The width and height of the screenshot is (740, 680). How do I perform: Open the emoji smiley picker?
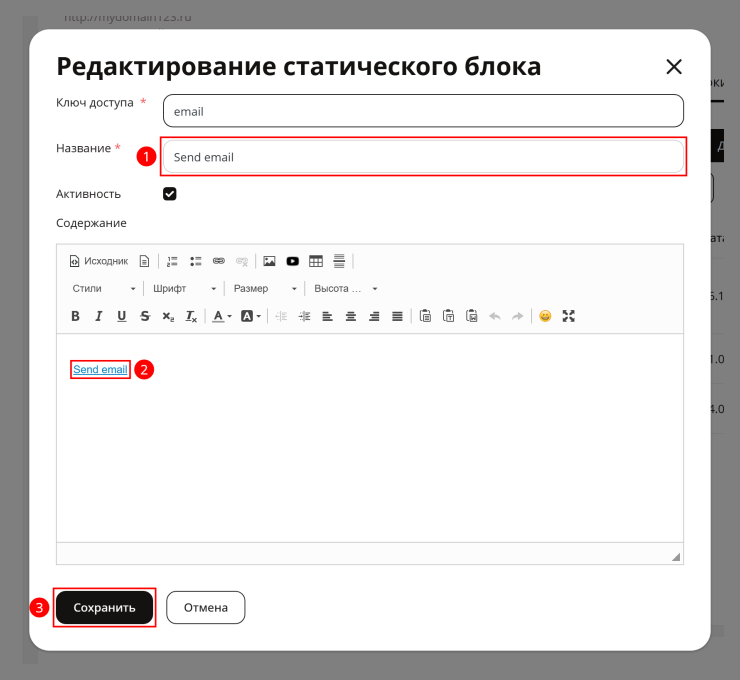(545, 316)
